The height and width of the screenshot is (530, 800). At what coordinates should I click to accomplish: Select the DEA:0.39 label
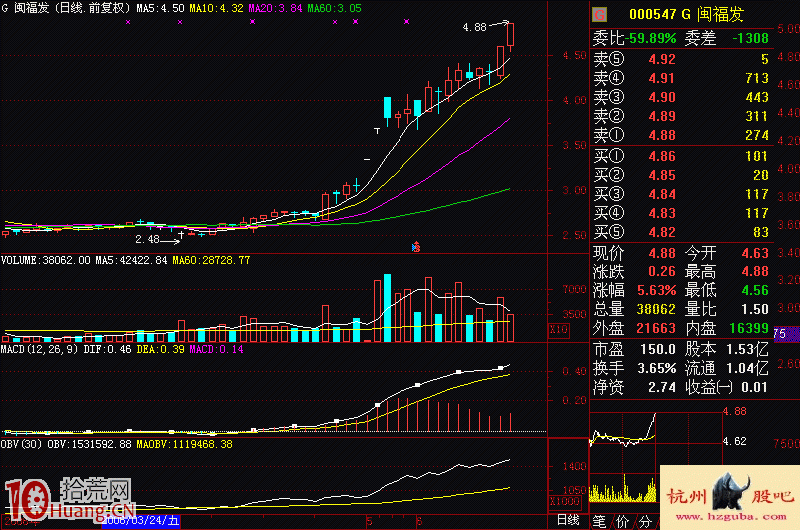coord(160,349)
